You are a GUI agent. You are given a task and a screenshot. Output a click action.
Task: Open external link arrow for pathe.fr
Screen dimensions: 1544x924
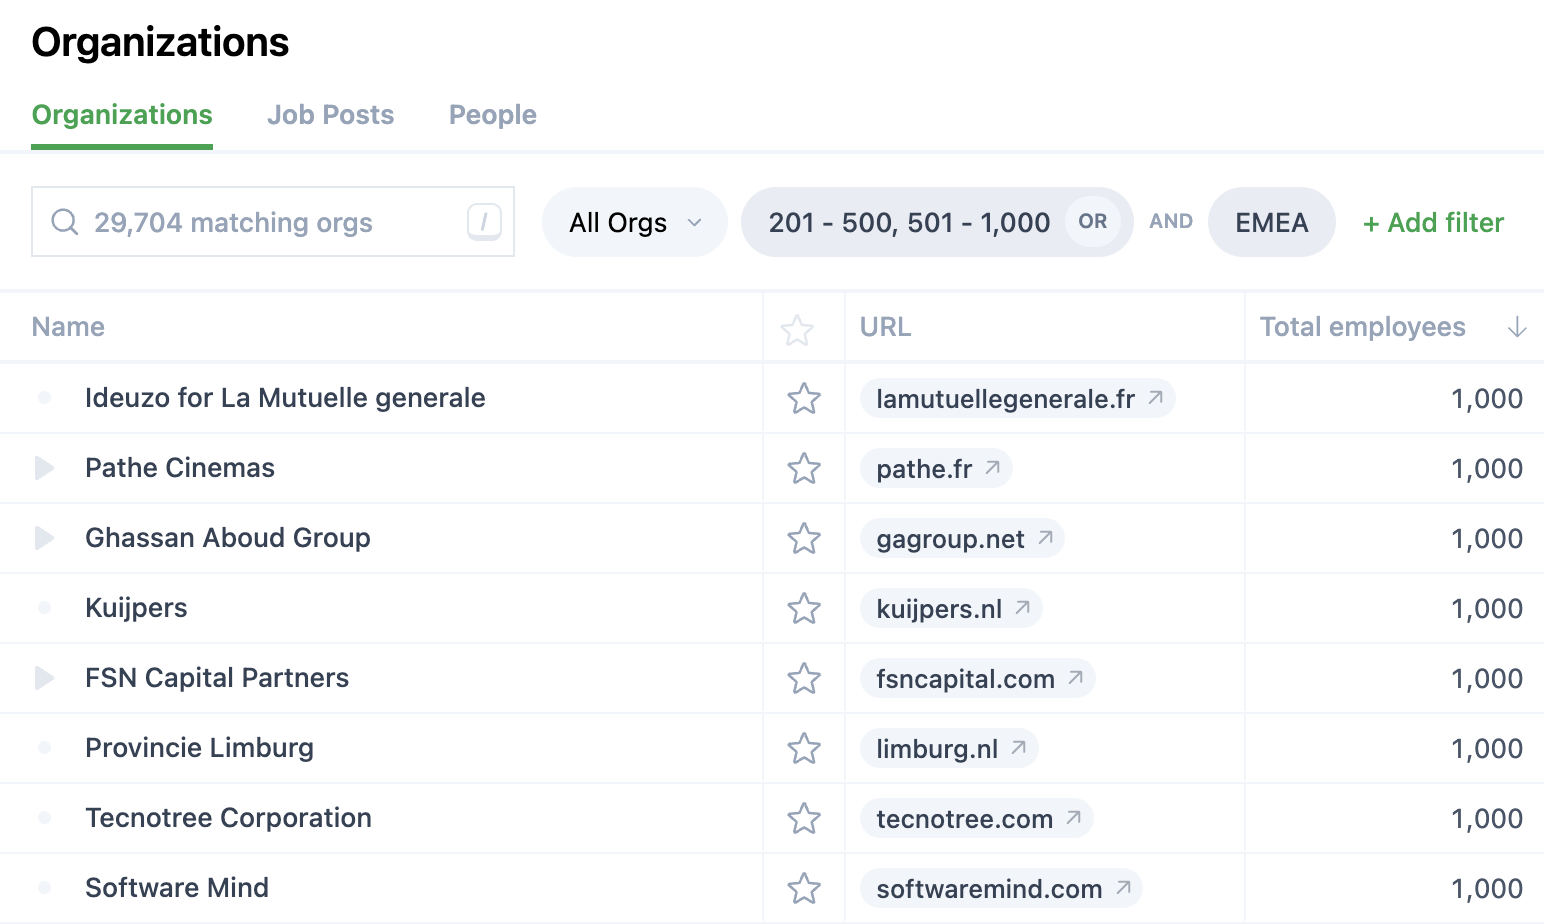click(993, 468)
